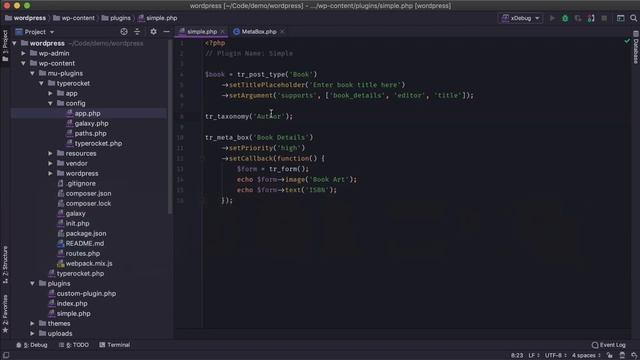Image resolution: width=640 pixels, height=360 pixels.
Task: Open the project structure window icon
Action: tap(620, 18)
